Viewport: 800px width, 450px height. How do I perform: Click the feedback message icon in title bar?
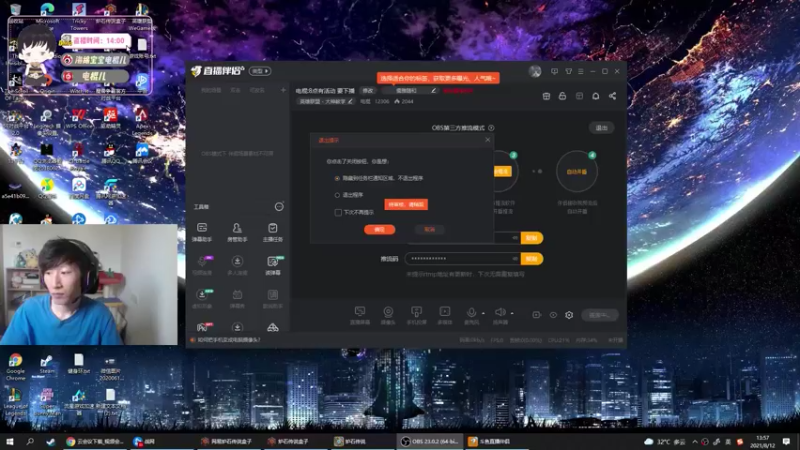pos(555,71)
